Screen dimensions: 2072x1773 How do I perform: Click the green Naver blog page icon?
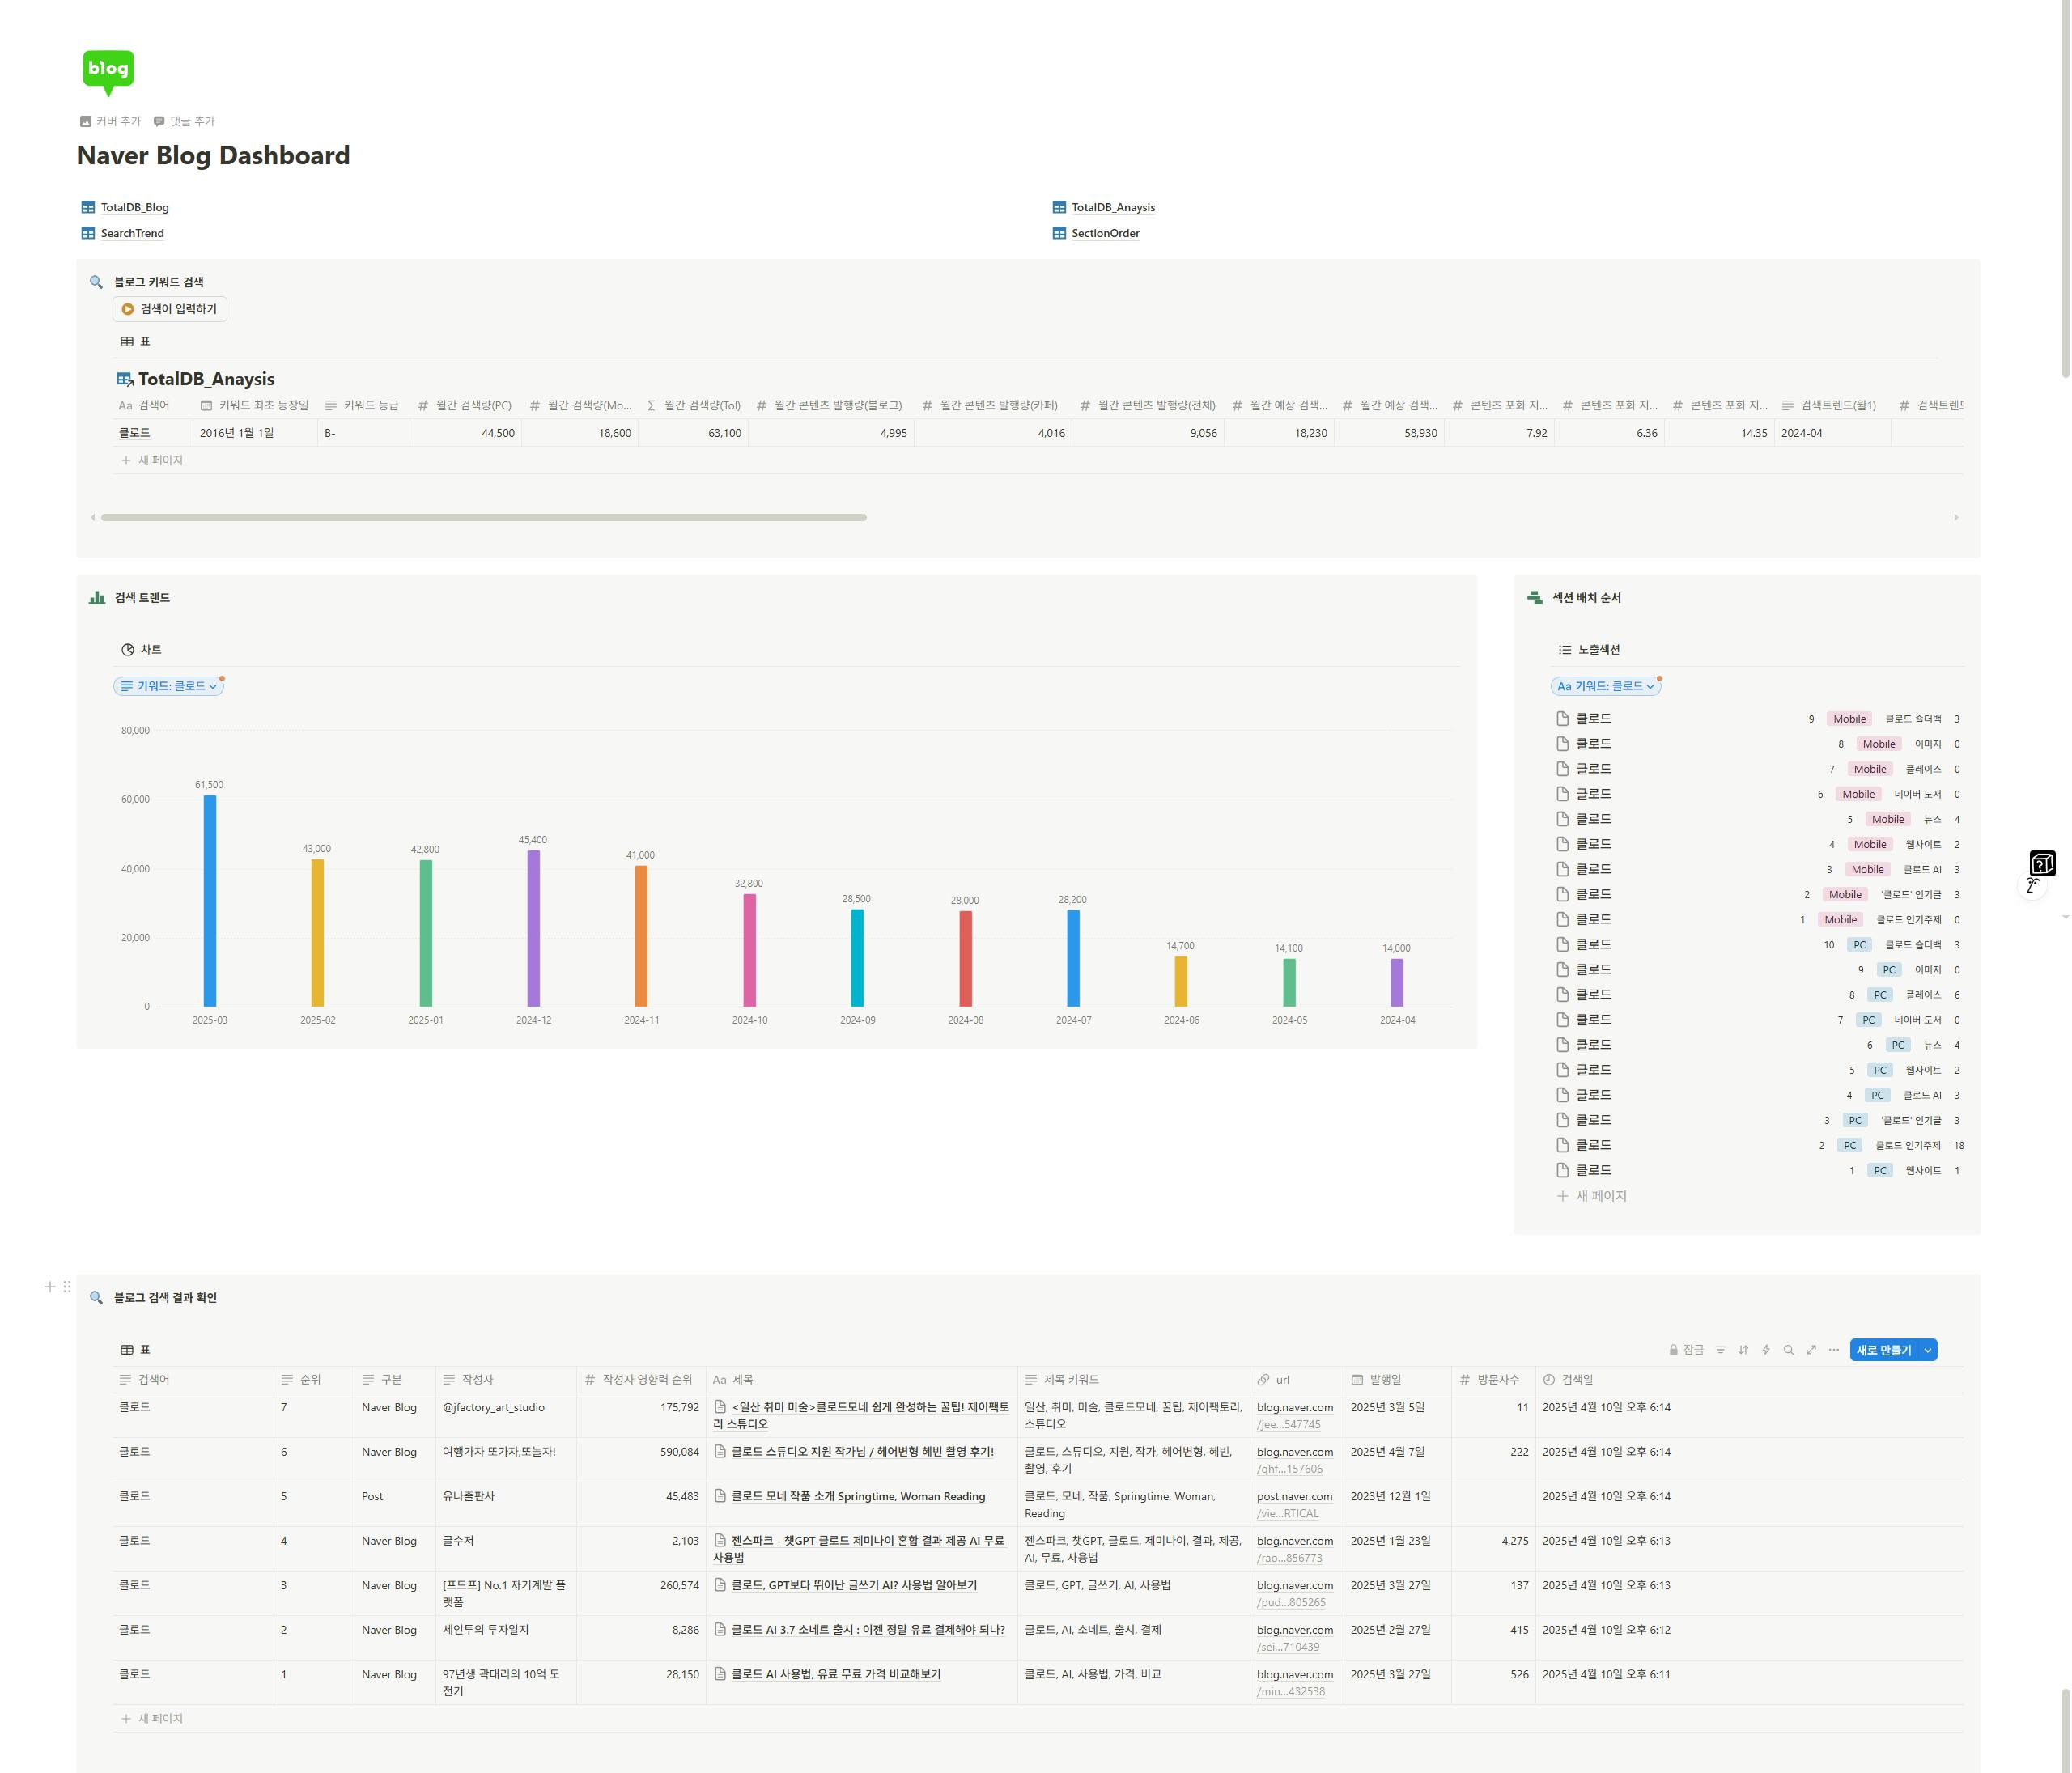pyautogui.click(x=108, y=72)
